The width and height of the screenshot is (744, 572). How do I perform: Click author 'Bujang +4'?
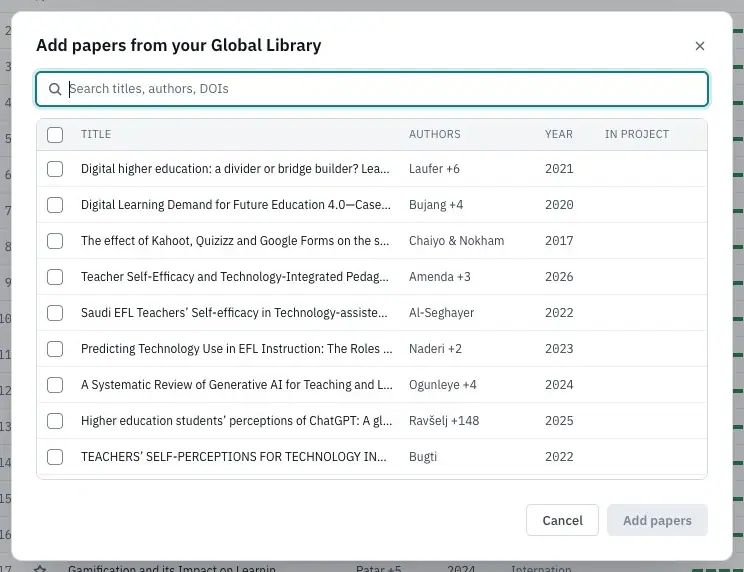[436, 205]
